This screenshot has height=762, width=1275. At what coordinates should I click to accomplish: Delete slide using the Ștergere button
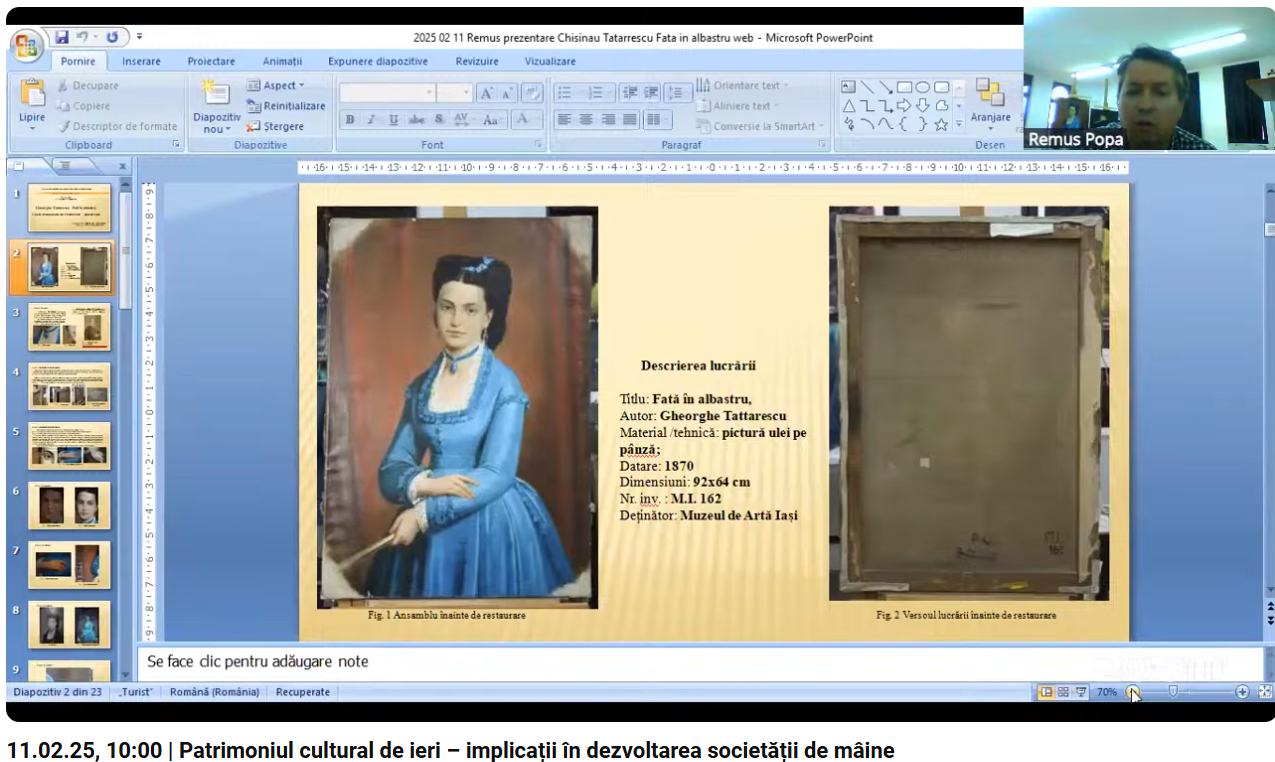pyautogui.click(x=276, y=127)
